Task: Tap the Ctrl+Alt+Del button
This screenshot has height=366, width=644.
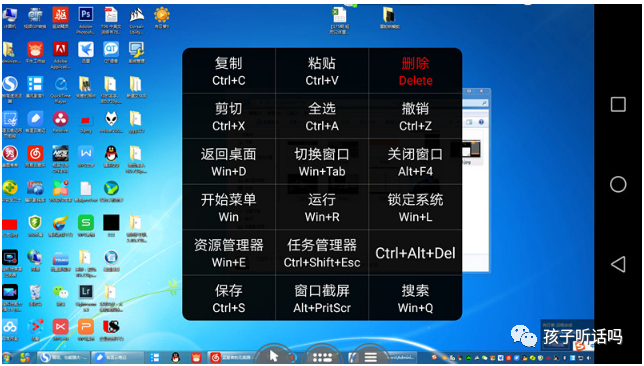Action: point(415,253)
